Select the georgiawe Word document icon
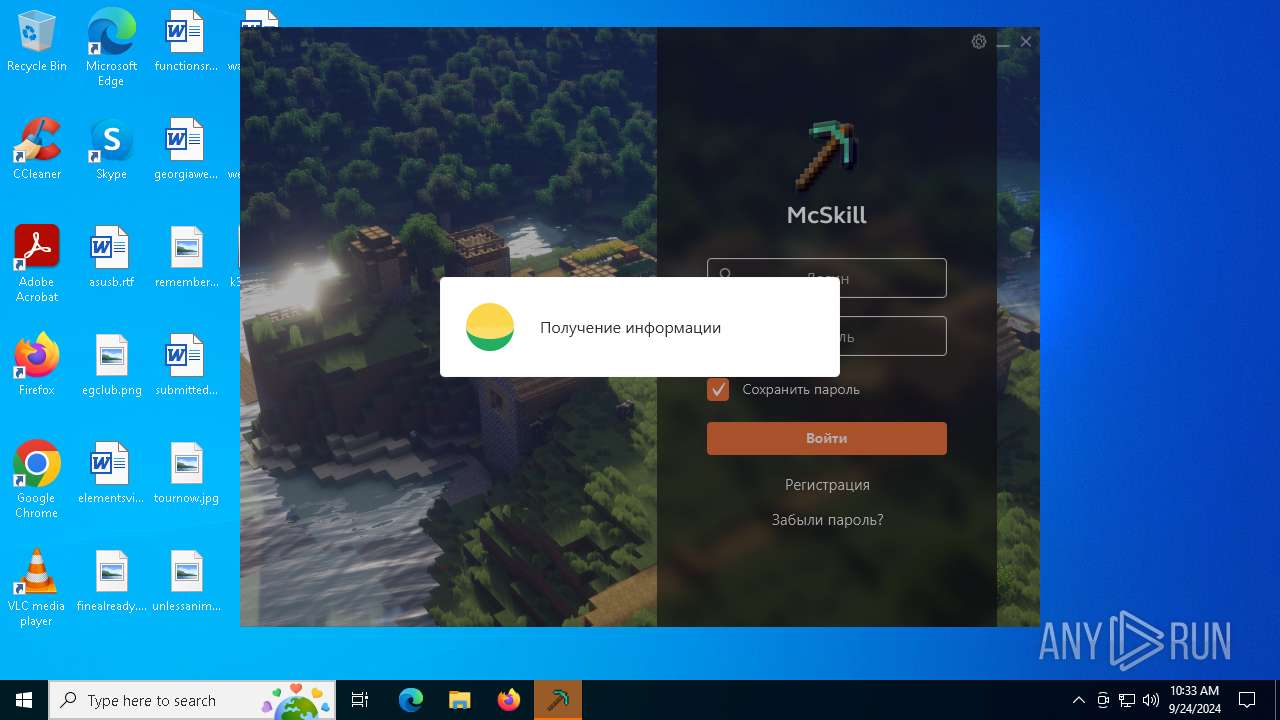The image size is (1280, 720). point(186,149)
